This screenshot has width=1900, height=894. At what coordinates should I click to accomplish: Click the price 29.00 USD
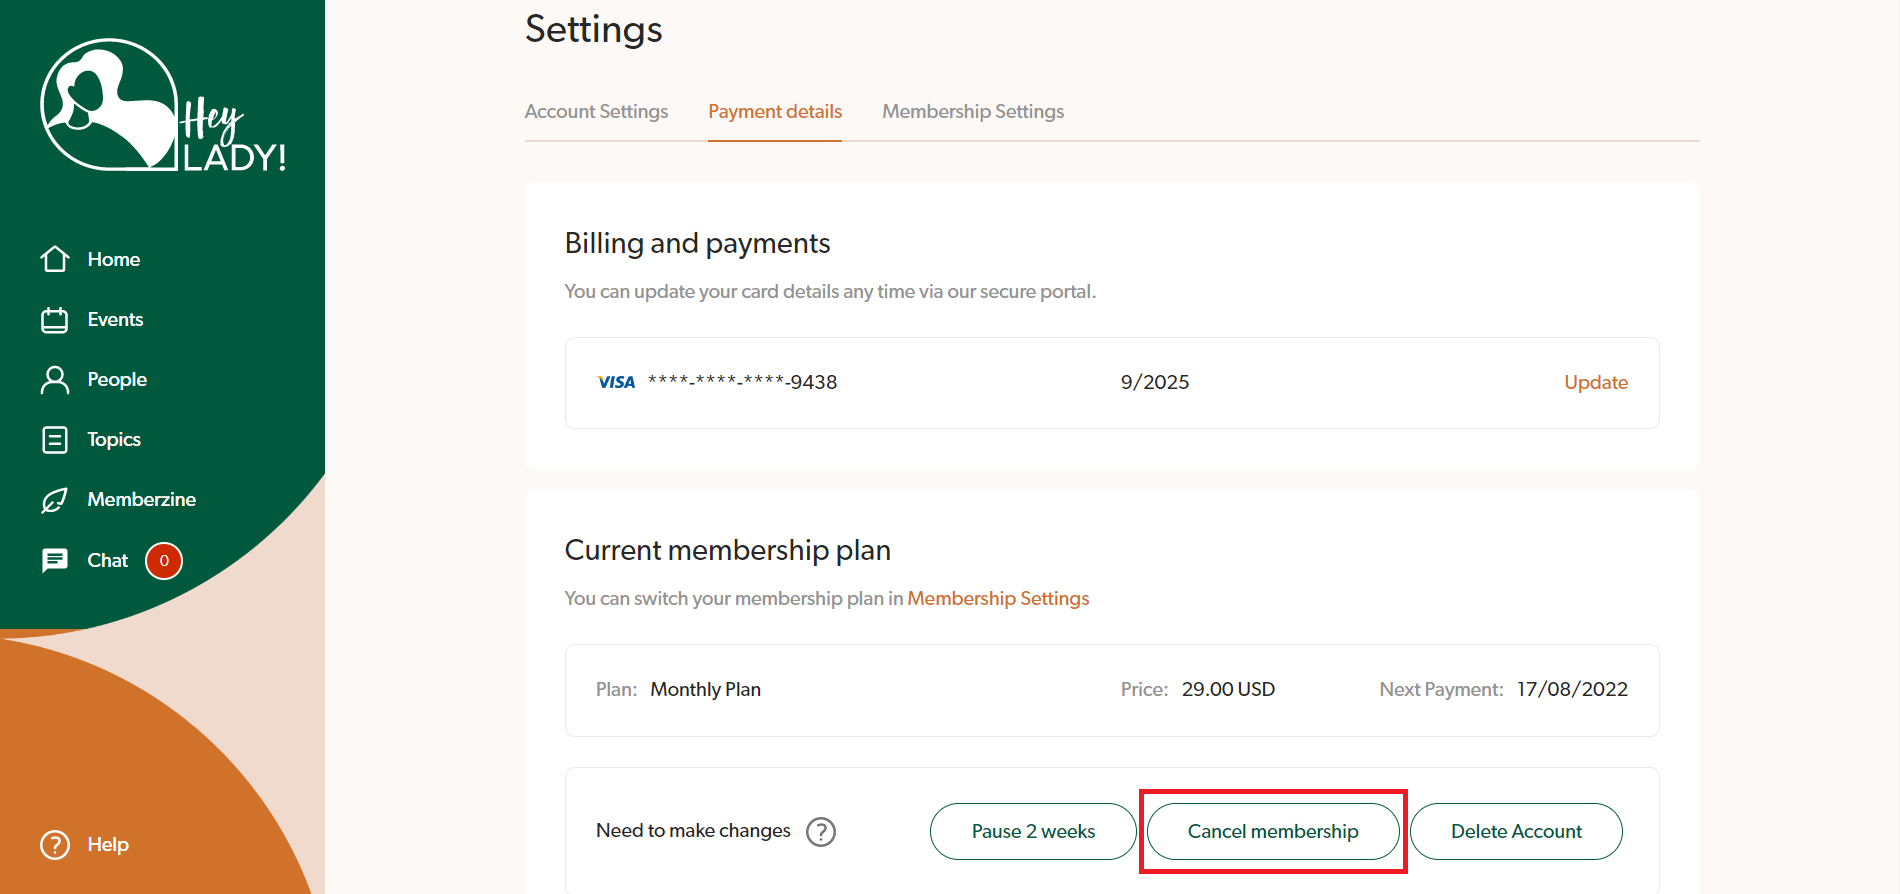point(1228,689)
